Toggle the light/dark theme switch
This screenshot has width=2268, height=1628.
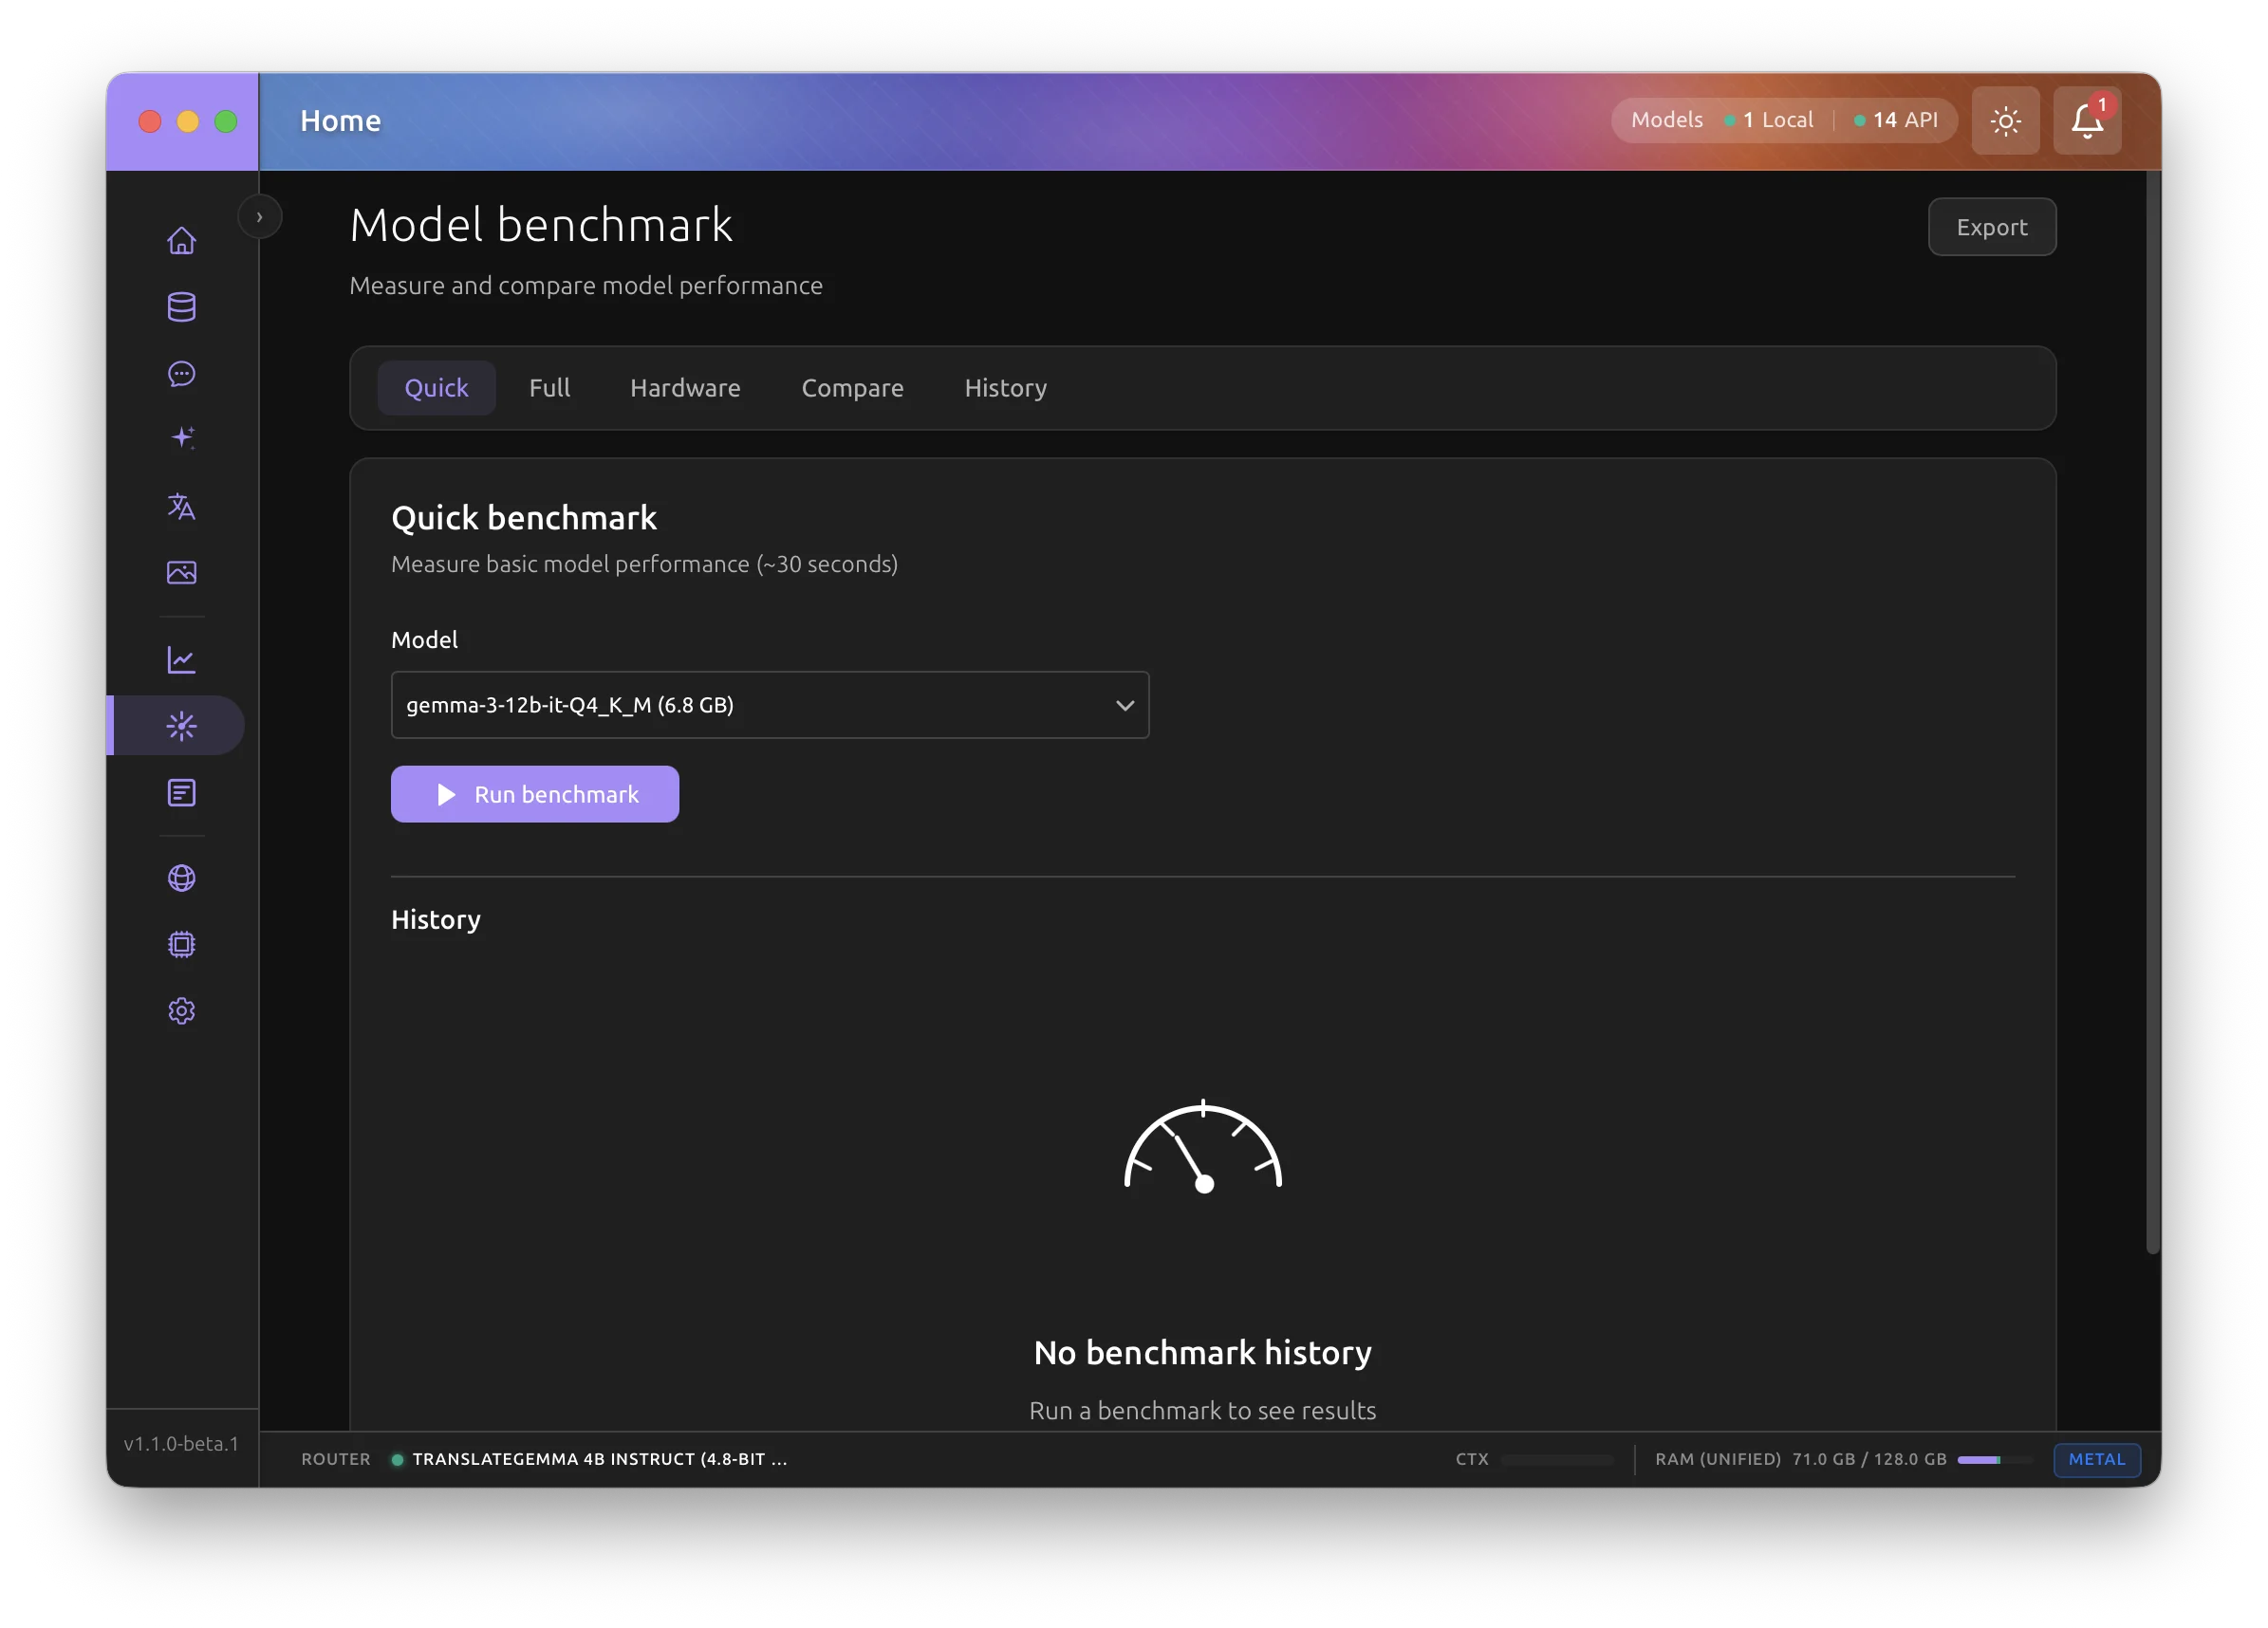[x=2005, y=120]
